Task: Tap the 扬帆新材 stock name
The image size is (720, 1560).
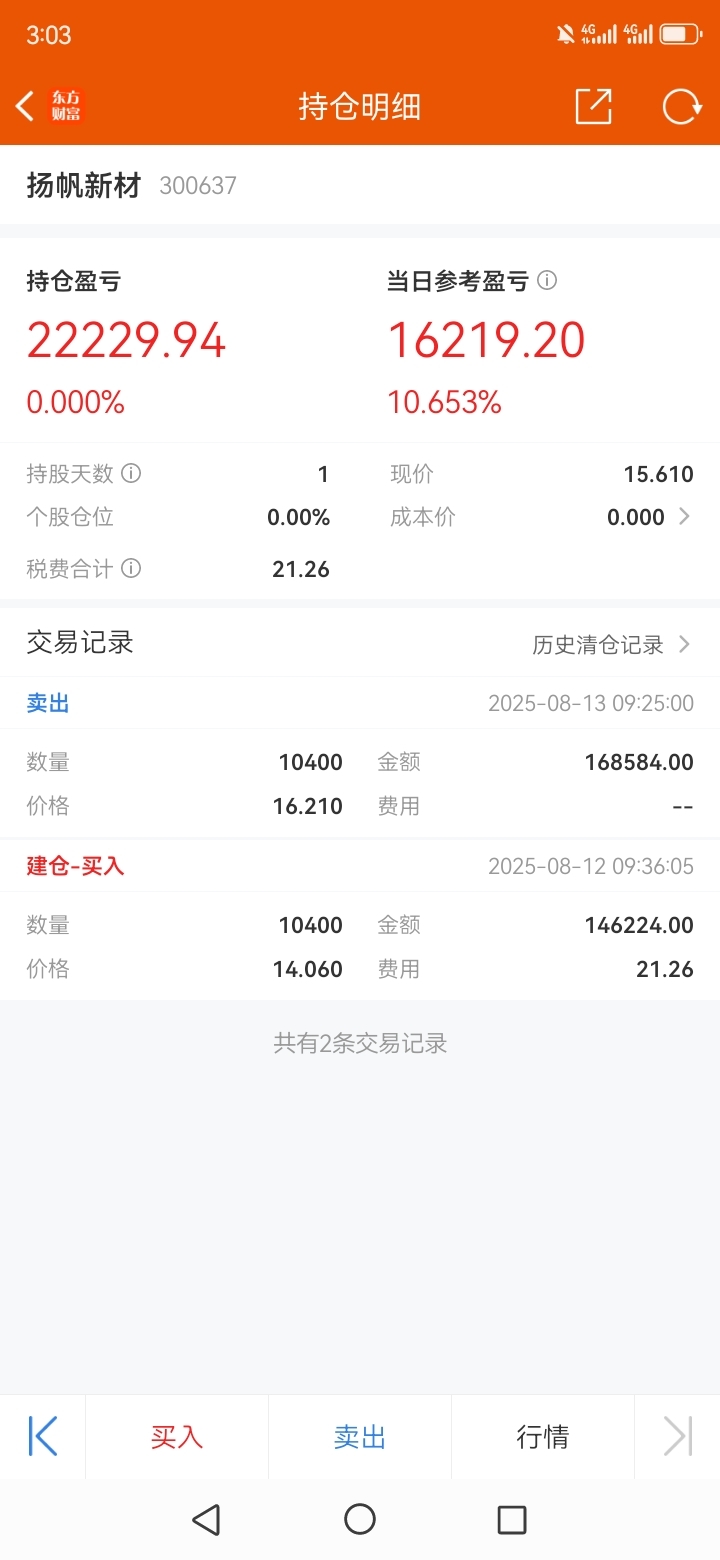Action: (x=84, y=185)
